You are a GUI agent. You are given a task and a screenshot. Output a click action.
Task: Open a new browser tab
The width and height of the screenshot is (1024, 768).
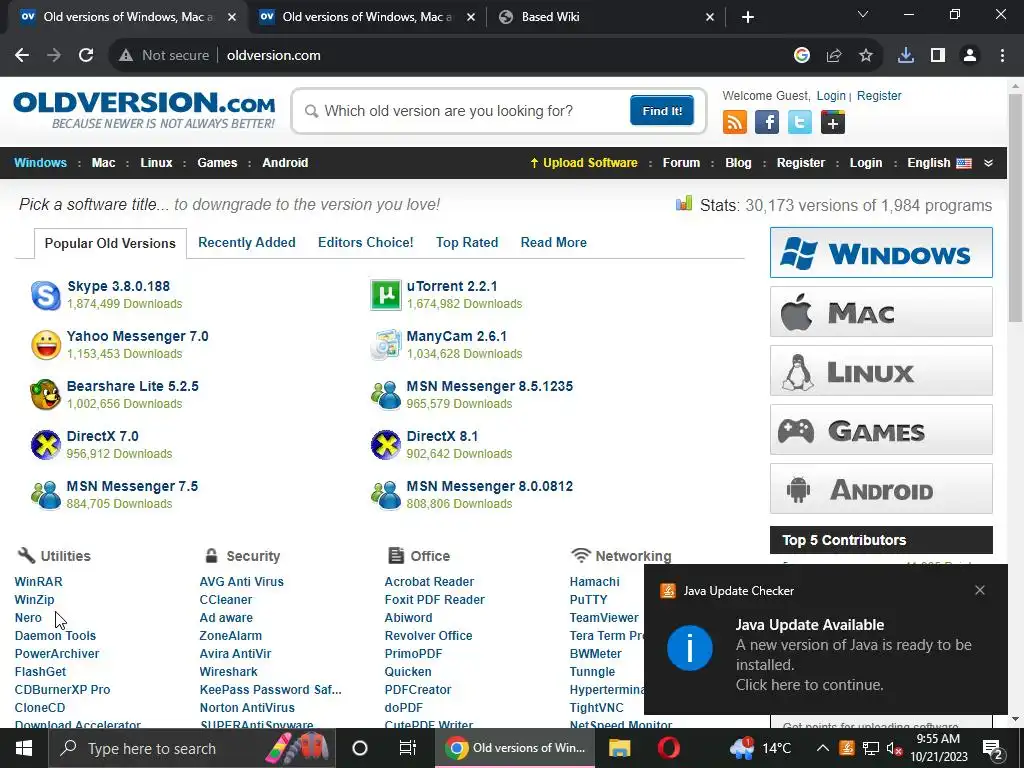click(x=748, y=17)
